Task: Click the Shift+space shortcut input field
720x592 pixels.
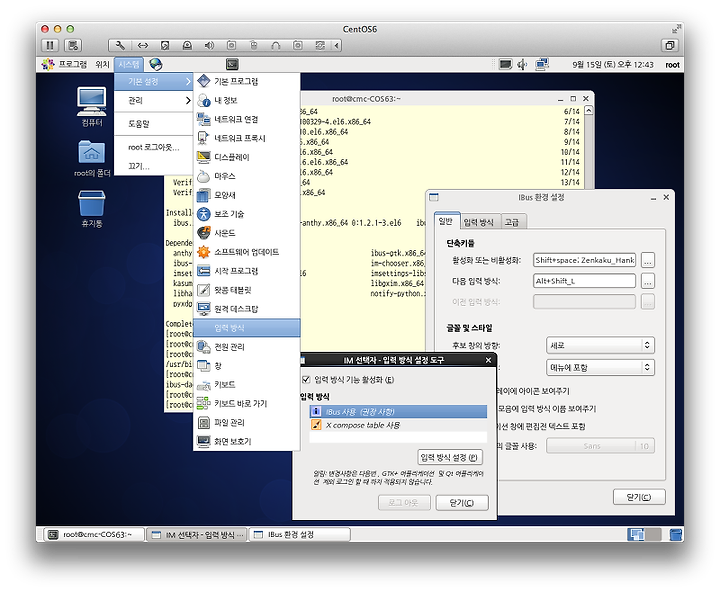Action: pyautogui.click(x=585, y=260)
